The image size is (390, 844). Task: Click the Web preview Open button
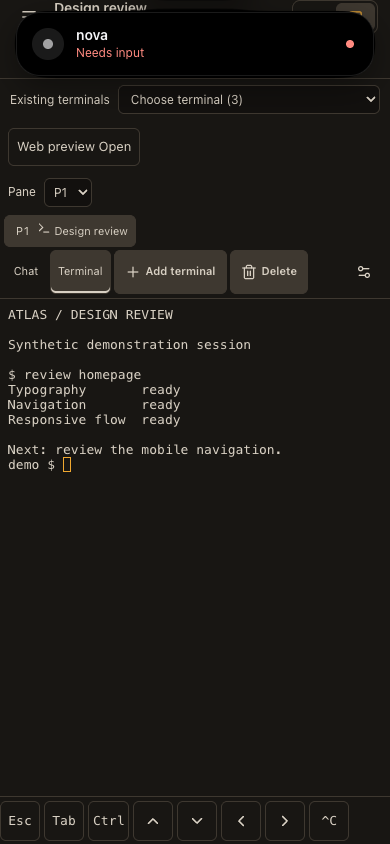pos(74,147)
